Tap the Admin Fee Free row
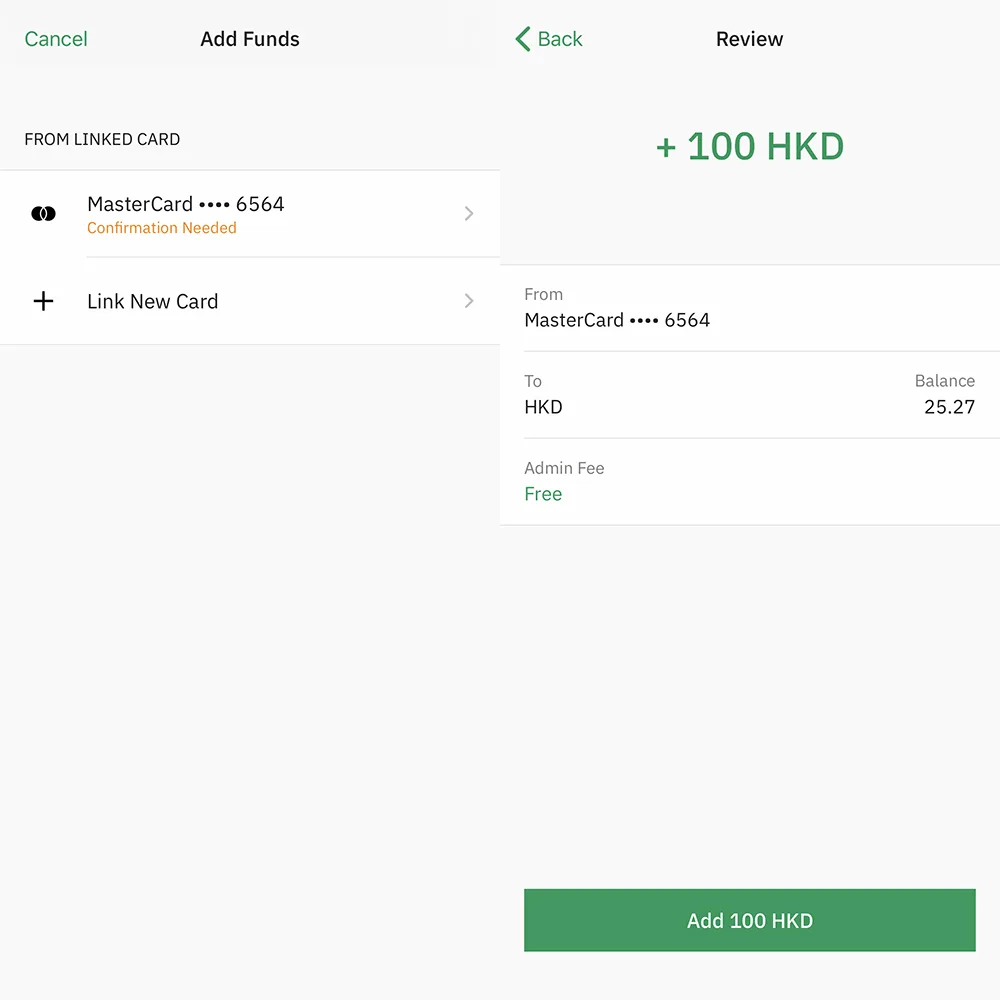 750,482
